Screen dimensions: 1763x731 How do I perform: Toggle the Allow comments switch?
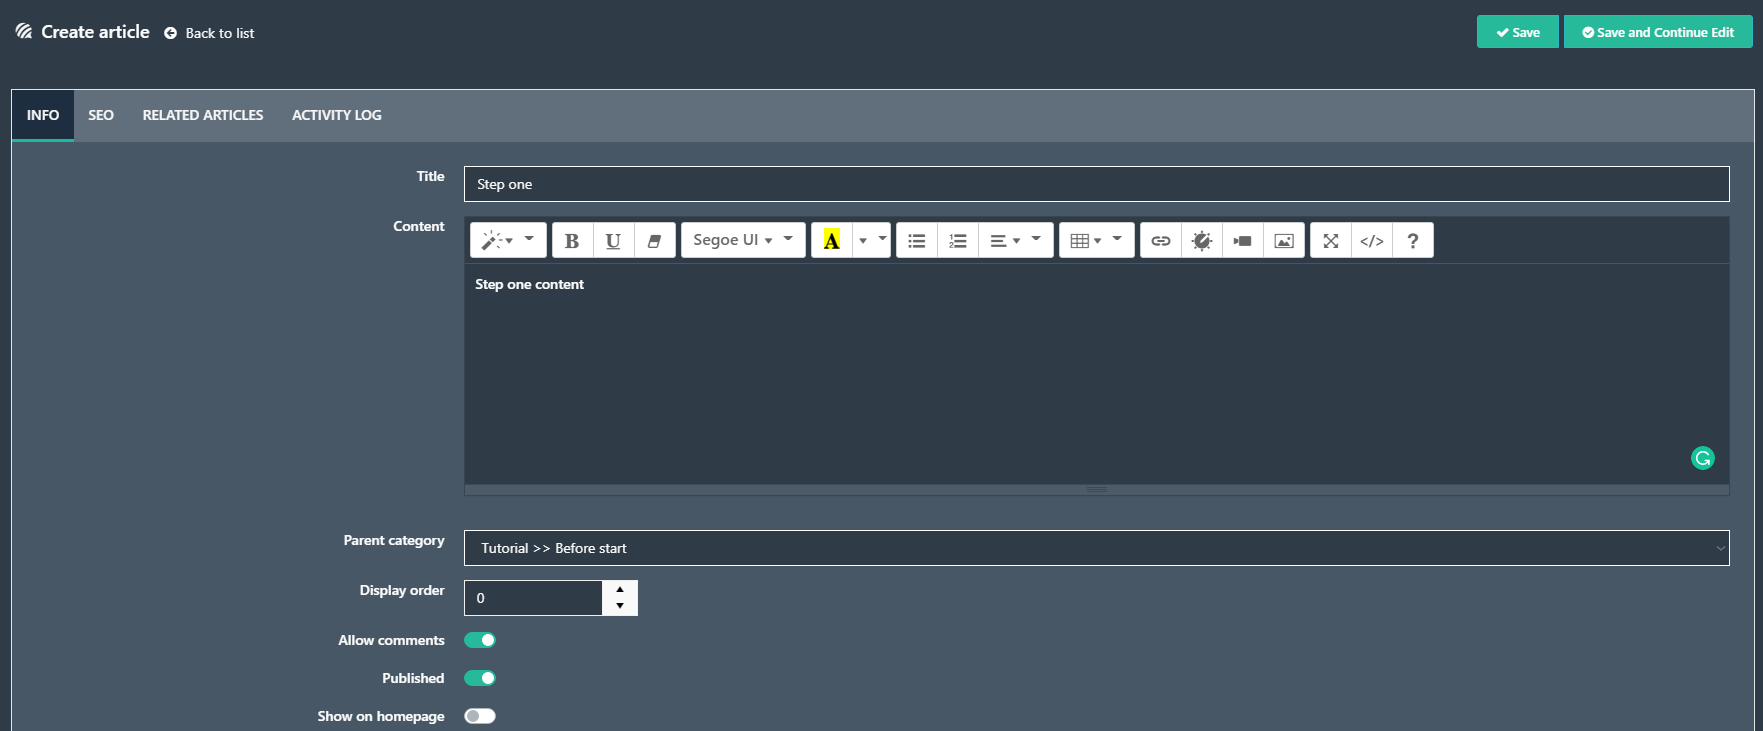(480, 640)
